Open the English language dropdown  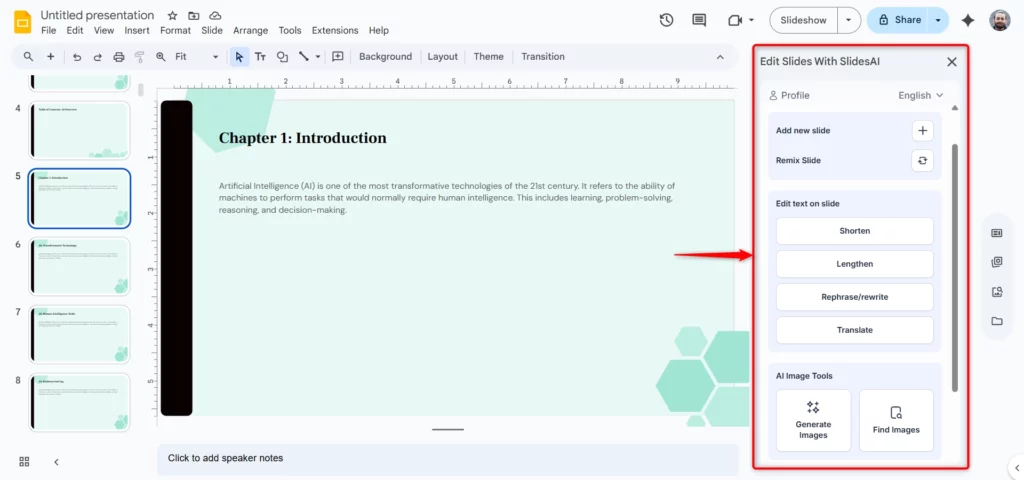click(920, 96)
